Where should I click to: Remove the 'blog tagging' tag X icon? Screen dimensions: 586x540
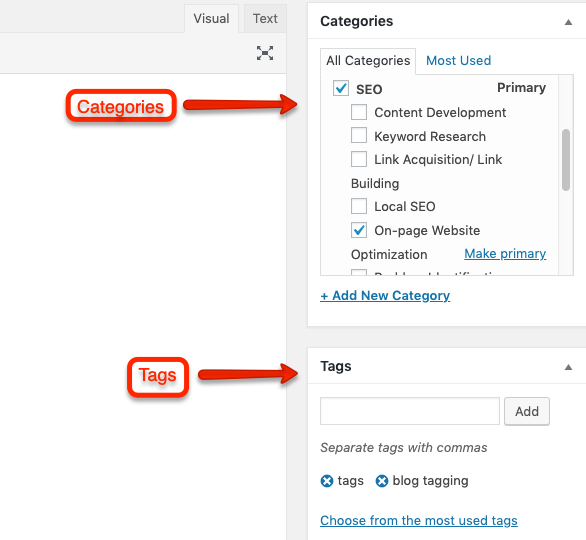pos(382,481)
